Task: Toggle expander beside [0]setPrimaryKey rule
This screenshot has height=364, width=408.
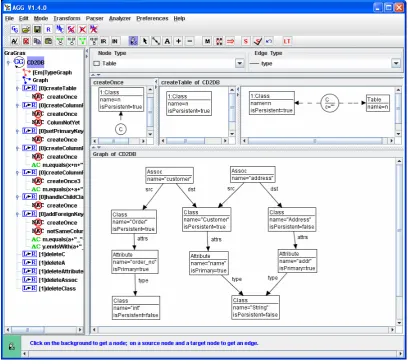Action: (x=17, y=131)
